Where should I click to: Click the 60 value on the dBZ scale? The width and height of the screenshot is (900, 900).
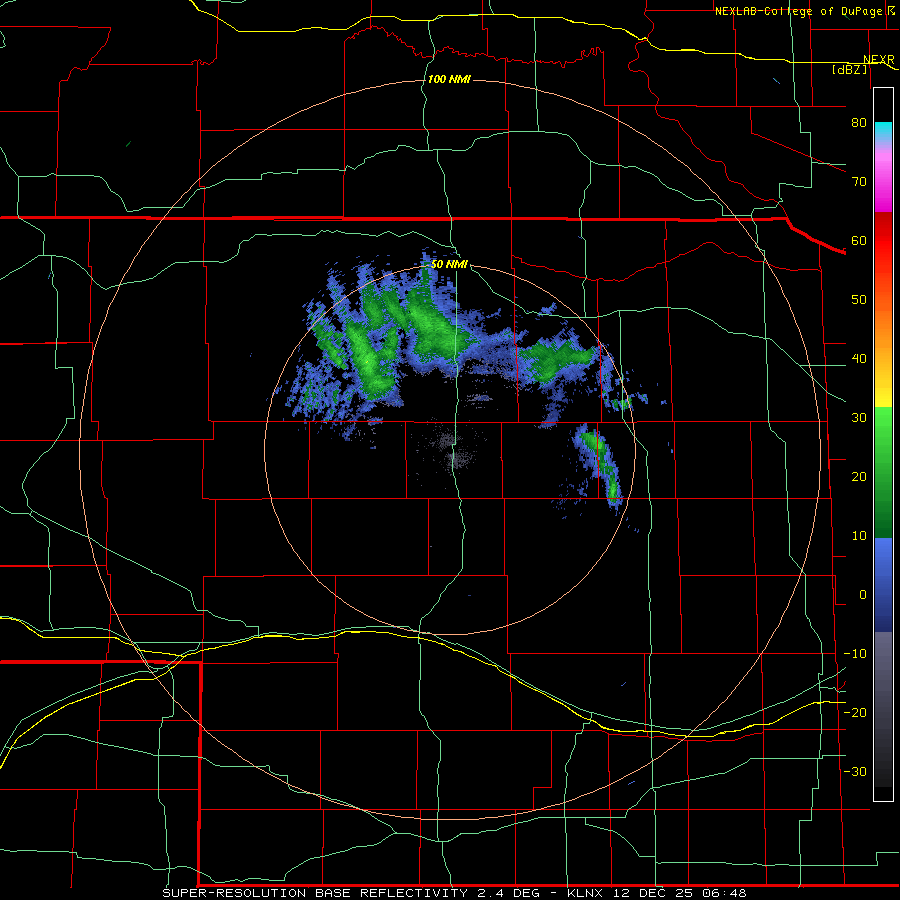(x=859, y=241)
